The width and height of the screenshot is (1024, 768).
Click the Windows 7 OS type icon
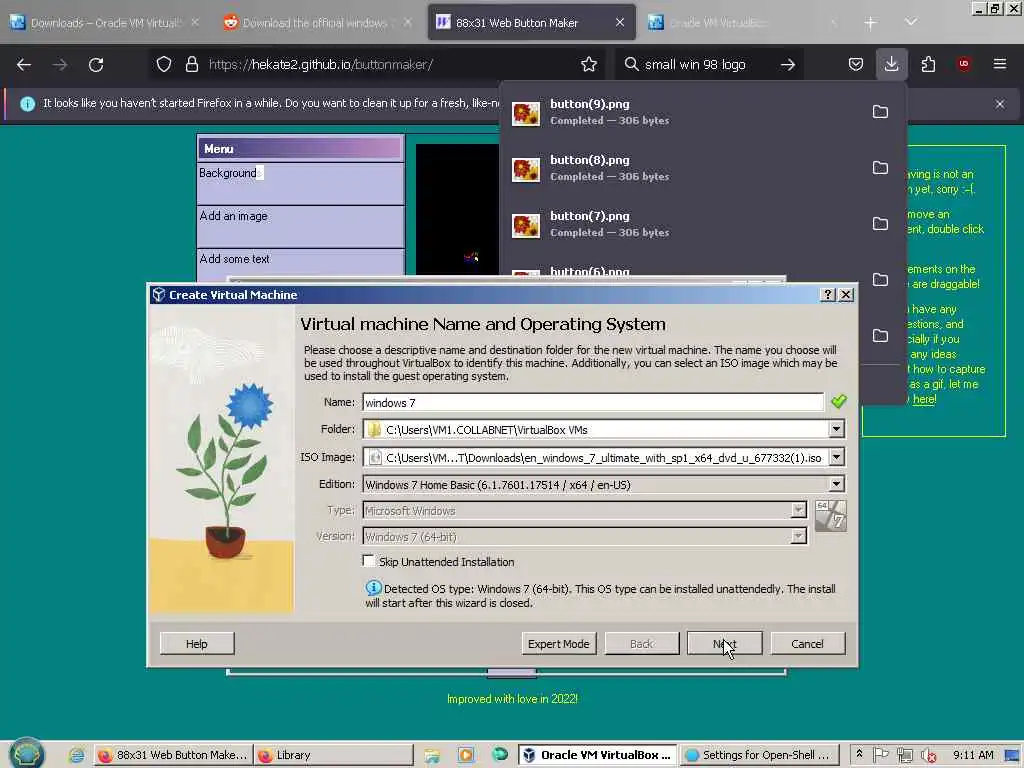[831, 517]
